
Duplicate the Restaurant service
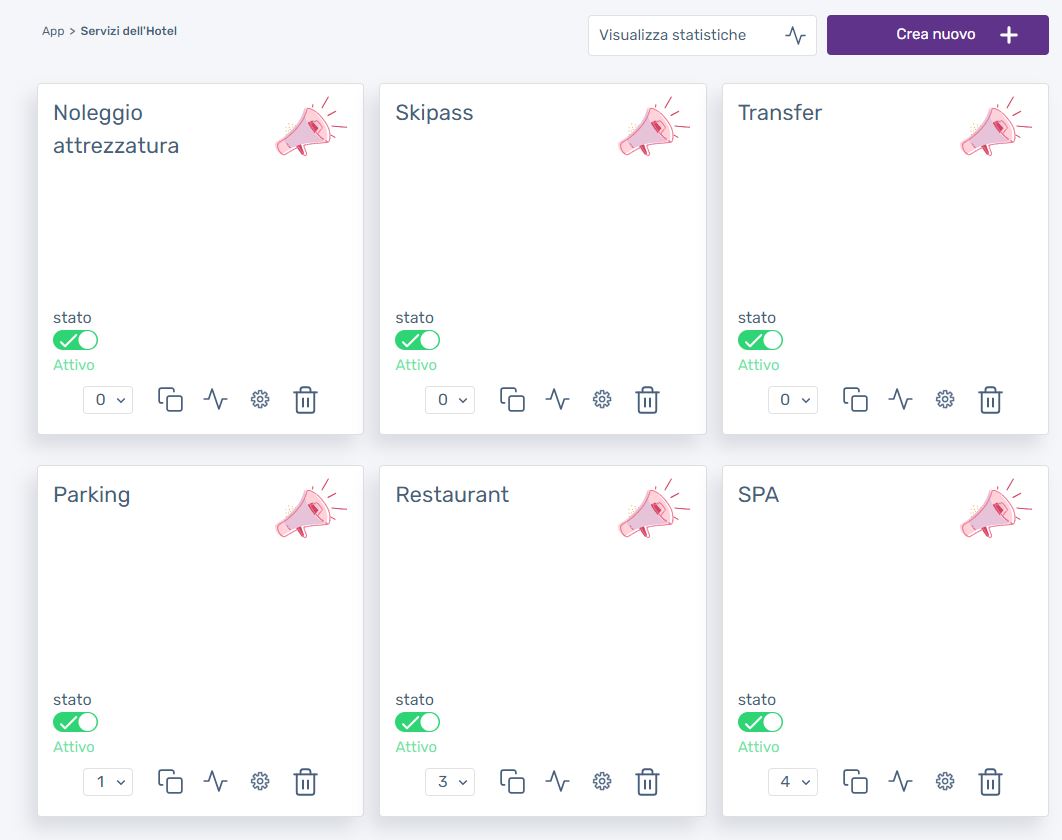[x=512, y=782]
